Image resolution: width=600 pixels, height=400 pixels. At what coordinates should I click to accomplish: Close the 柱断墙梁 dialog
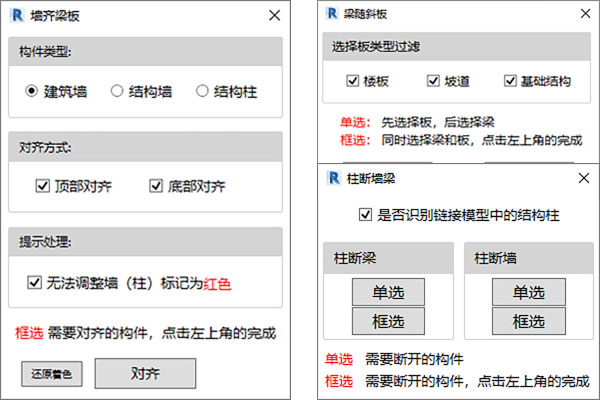point(582,179)
